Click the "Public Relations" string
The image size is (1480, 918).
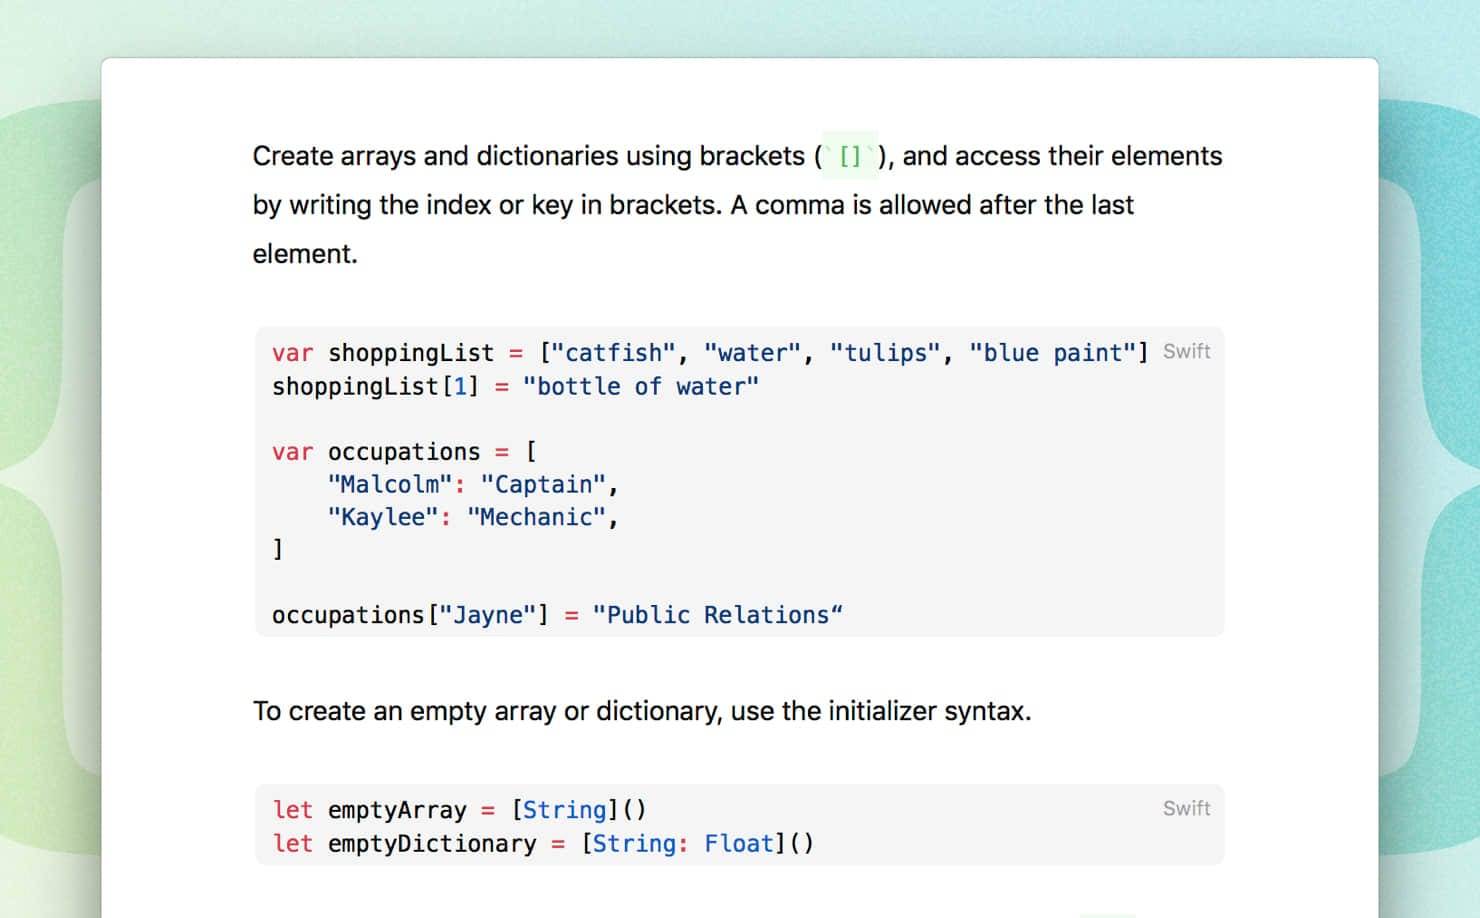pyautogui.click(x=717, y=615)
